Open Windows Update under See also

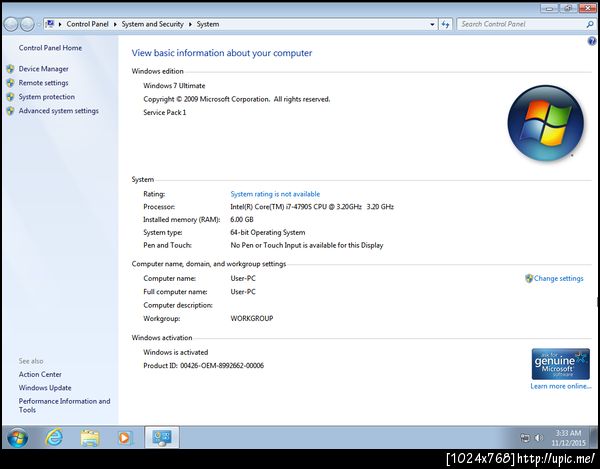point(45,388)
